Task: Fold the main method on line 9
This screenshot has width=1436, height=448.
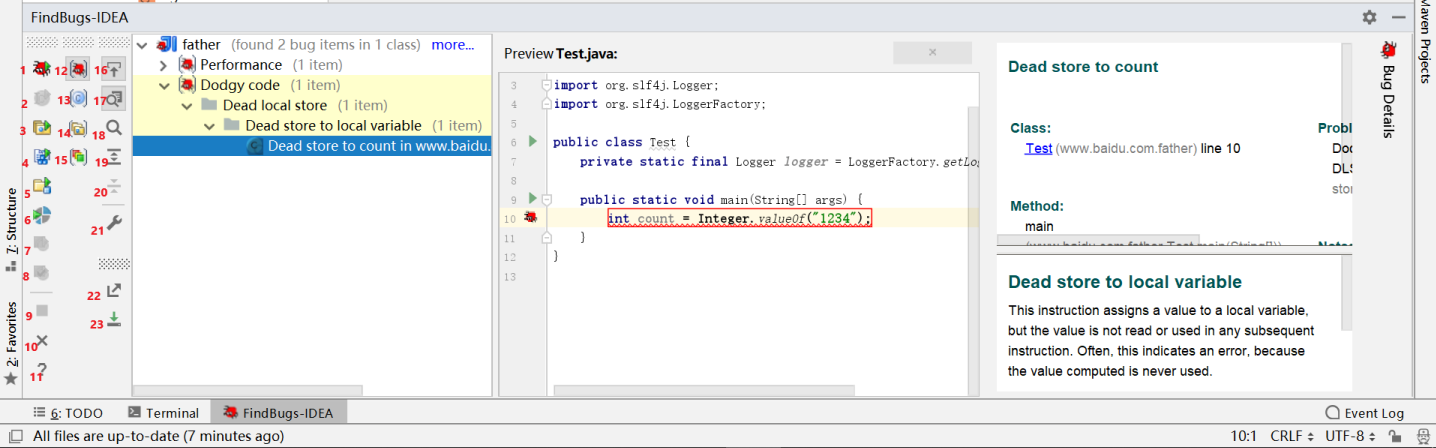Action: 546,199
